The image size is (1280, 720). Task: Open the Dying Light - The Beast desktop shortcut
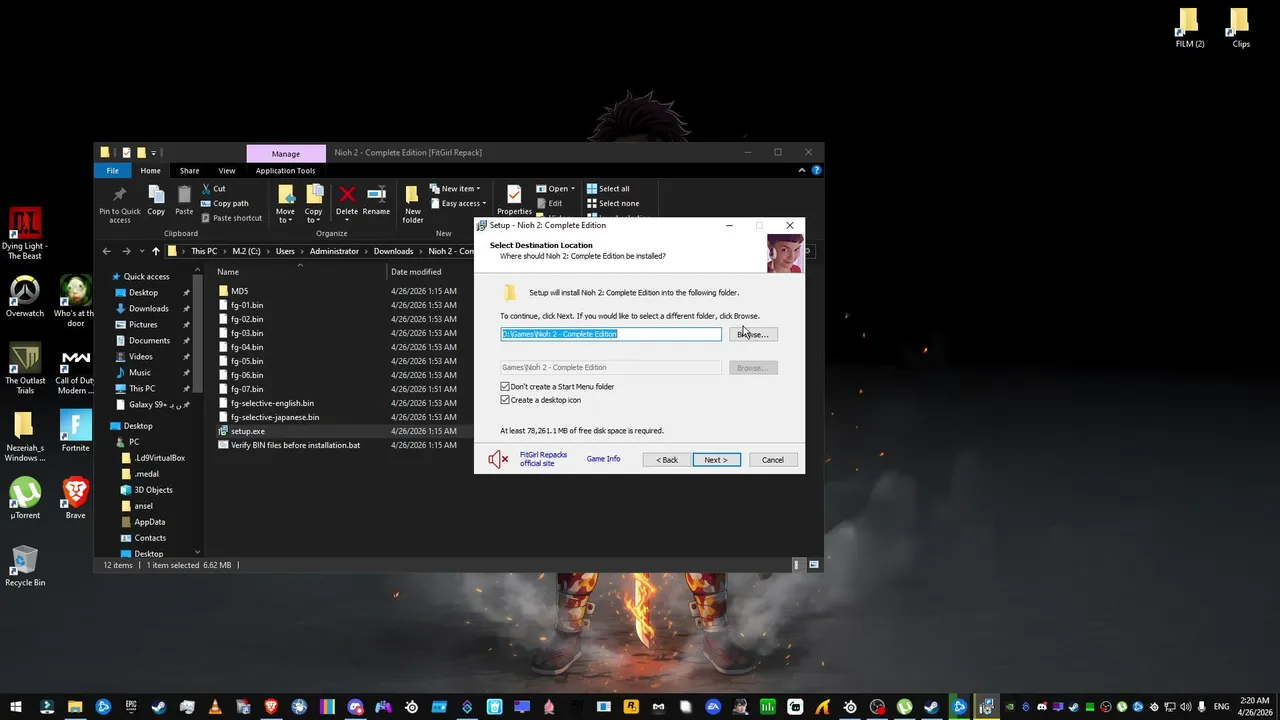25,234
